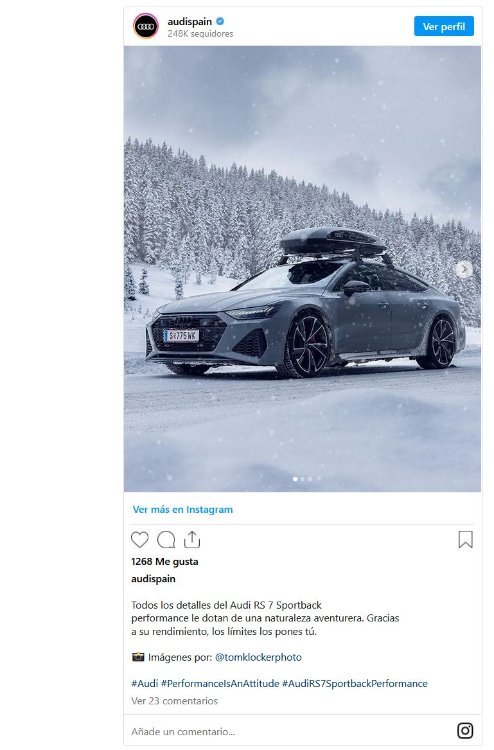Expand Ver 23 comentarios

[174, 701]
